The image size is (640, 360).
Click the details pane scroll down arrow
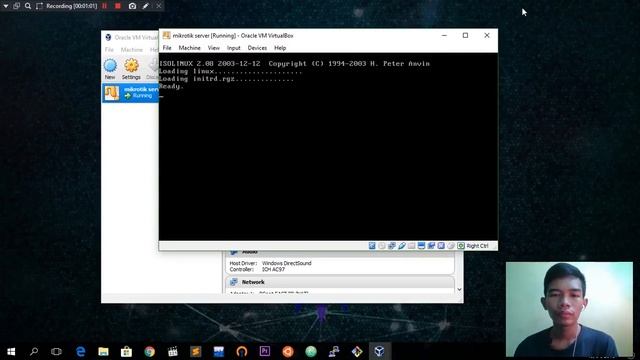point(459,289)
